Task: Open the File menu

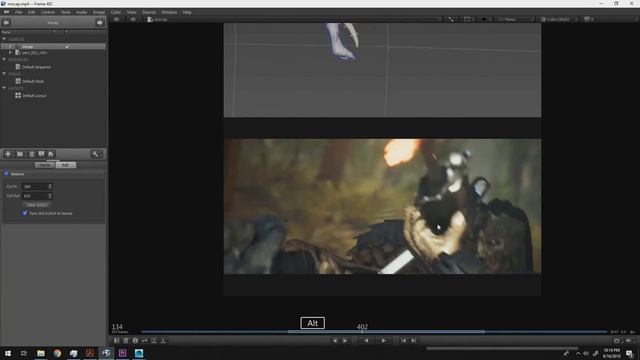Action: pos(18,12)
